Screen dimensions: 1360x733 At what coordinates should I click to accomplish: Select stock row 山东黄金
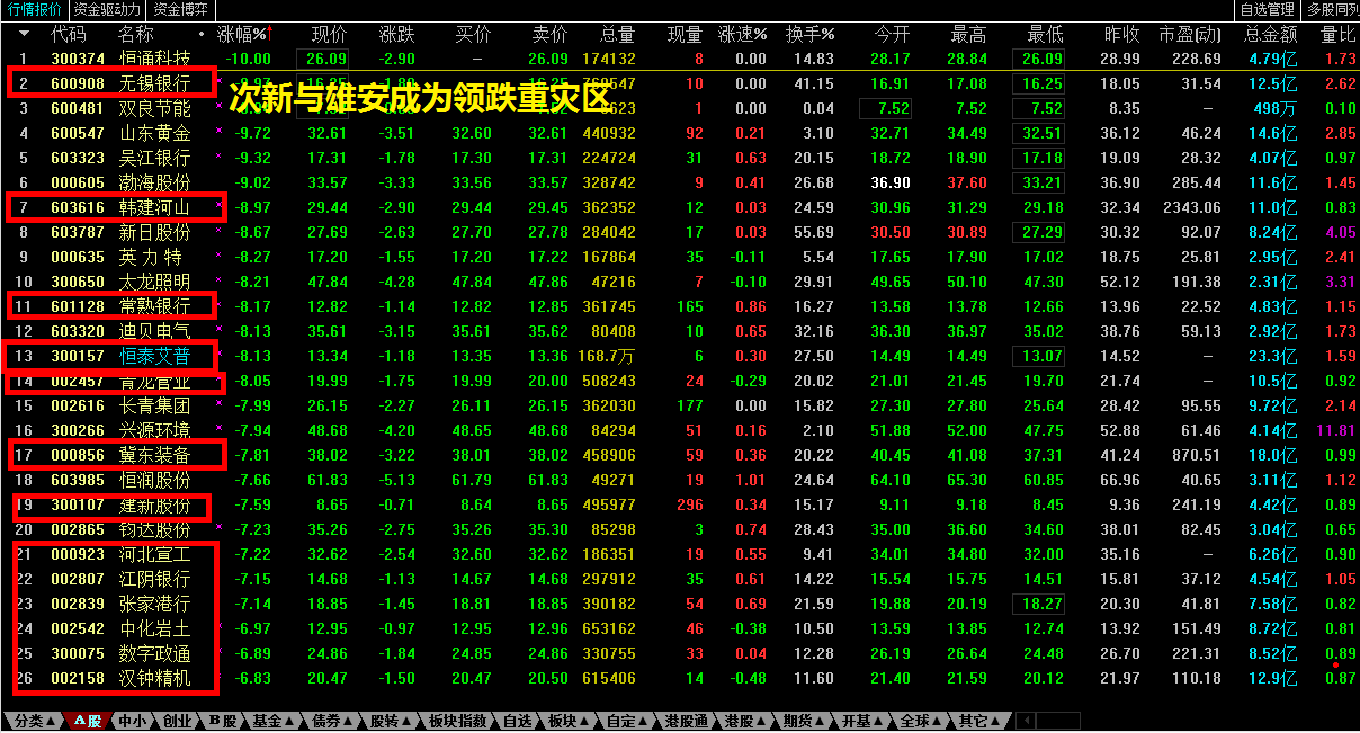pos(680,133)
